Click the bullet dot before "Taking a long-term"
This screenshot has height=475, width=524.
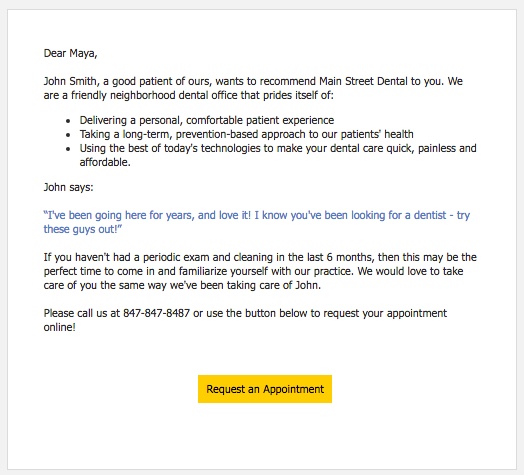pos(68,135)
